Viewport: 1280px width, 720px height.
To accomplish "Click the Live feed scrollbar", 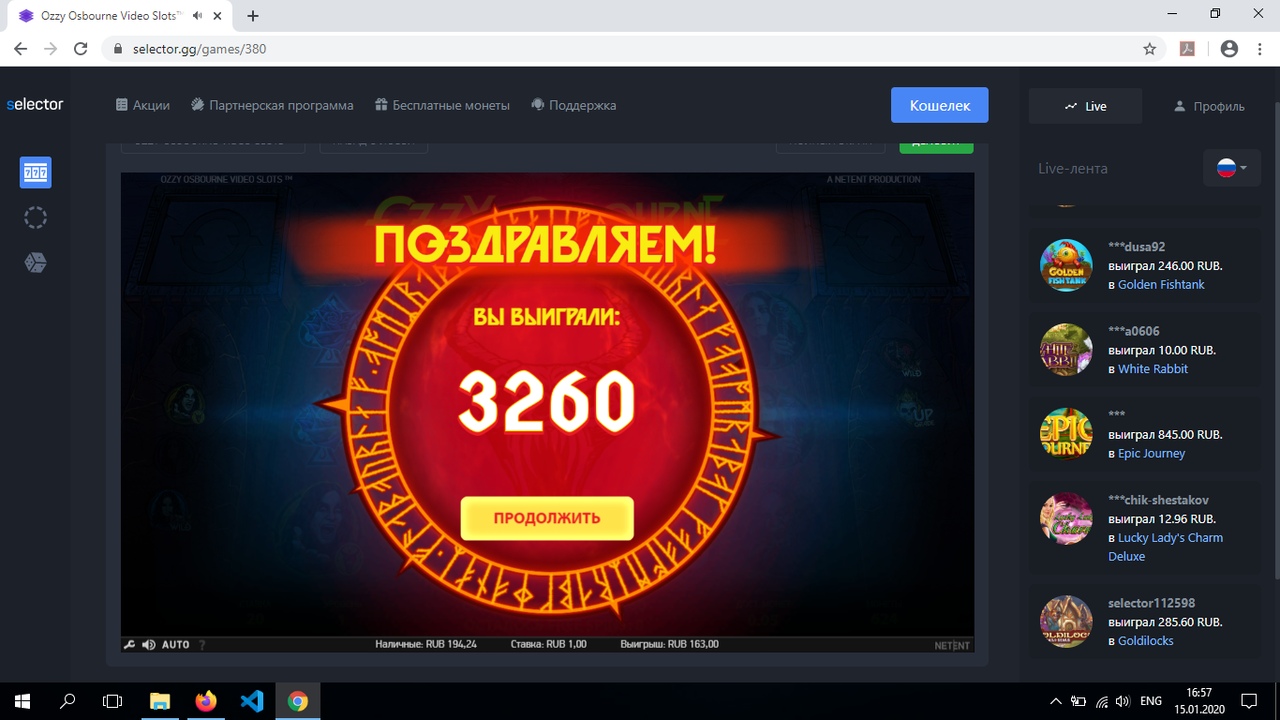I will [x=1275, y=340].
